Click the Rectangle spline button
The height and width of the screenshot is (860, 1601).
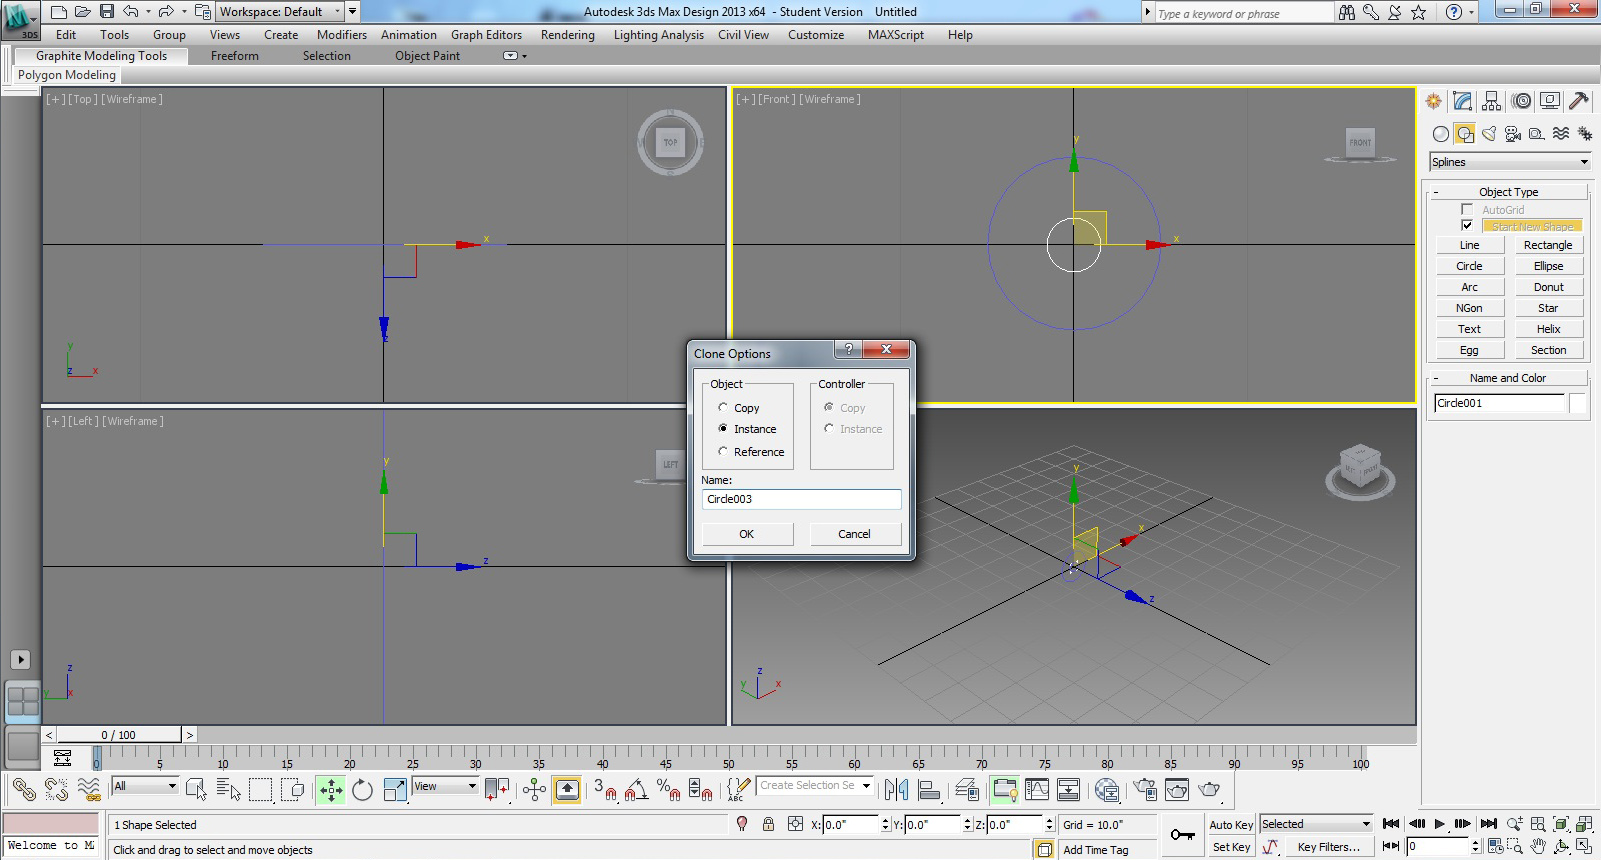(1548, 245)
